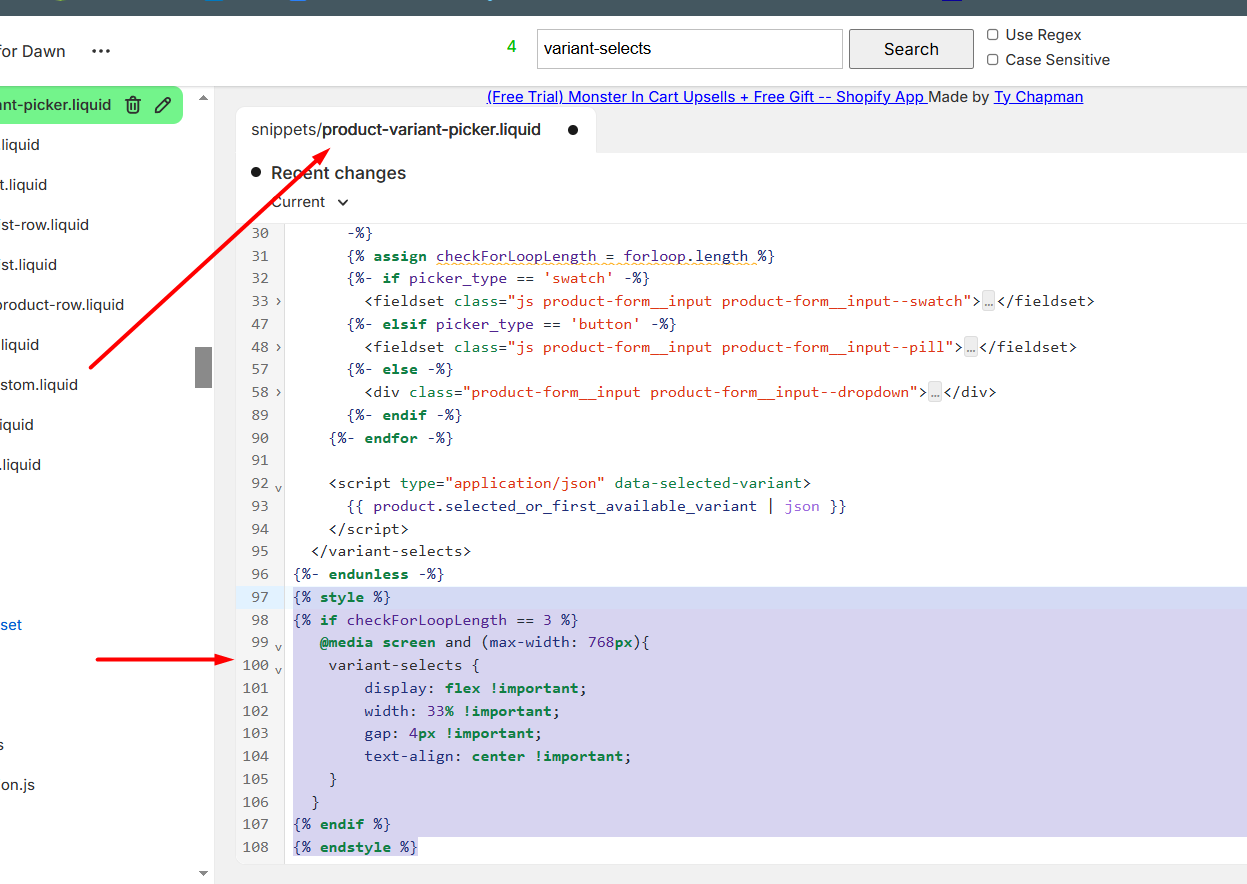Select the highlighted ant-picker.liquid sidebar file

[x=56, y=105]
